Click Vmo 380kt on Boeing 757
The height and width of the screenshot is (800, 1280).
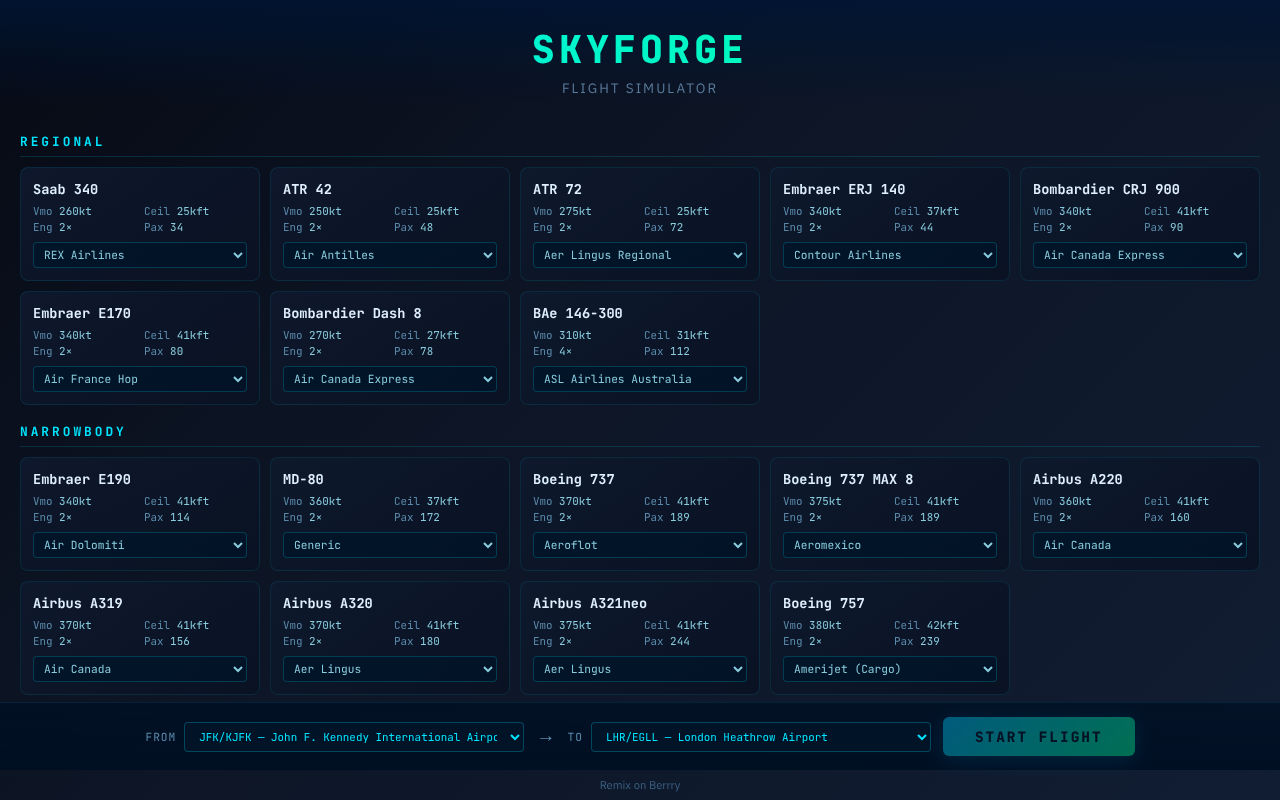(812, 625)
